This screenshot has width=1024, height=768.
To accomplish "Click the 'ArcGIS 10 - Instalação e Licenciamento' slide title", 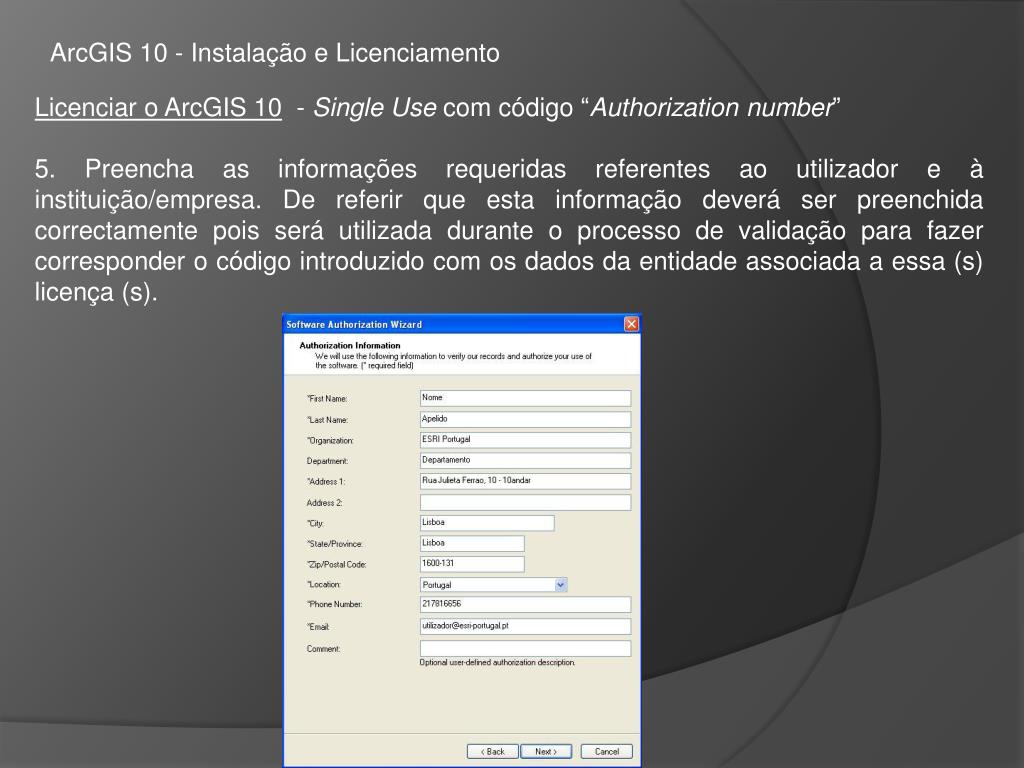I will [275, 54].
